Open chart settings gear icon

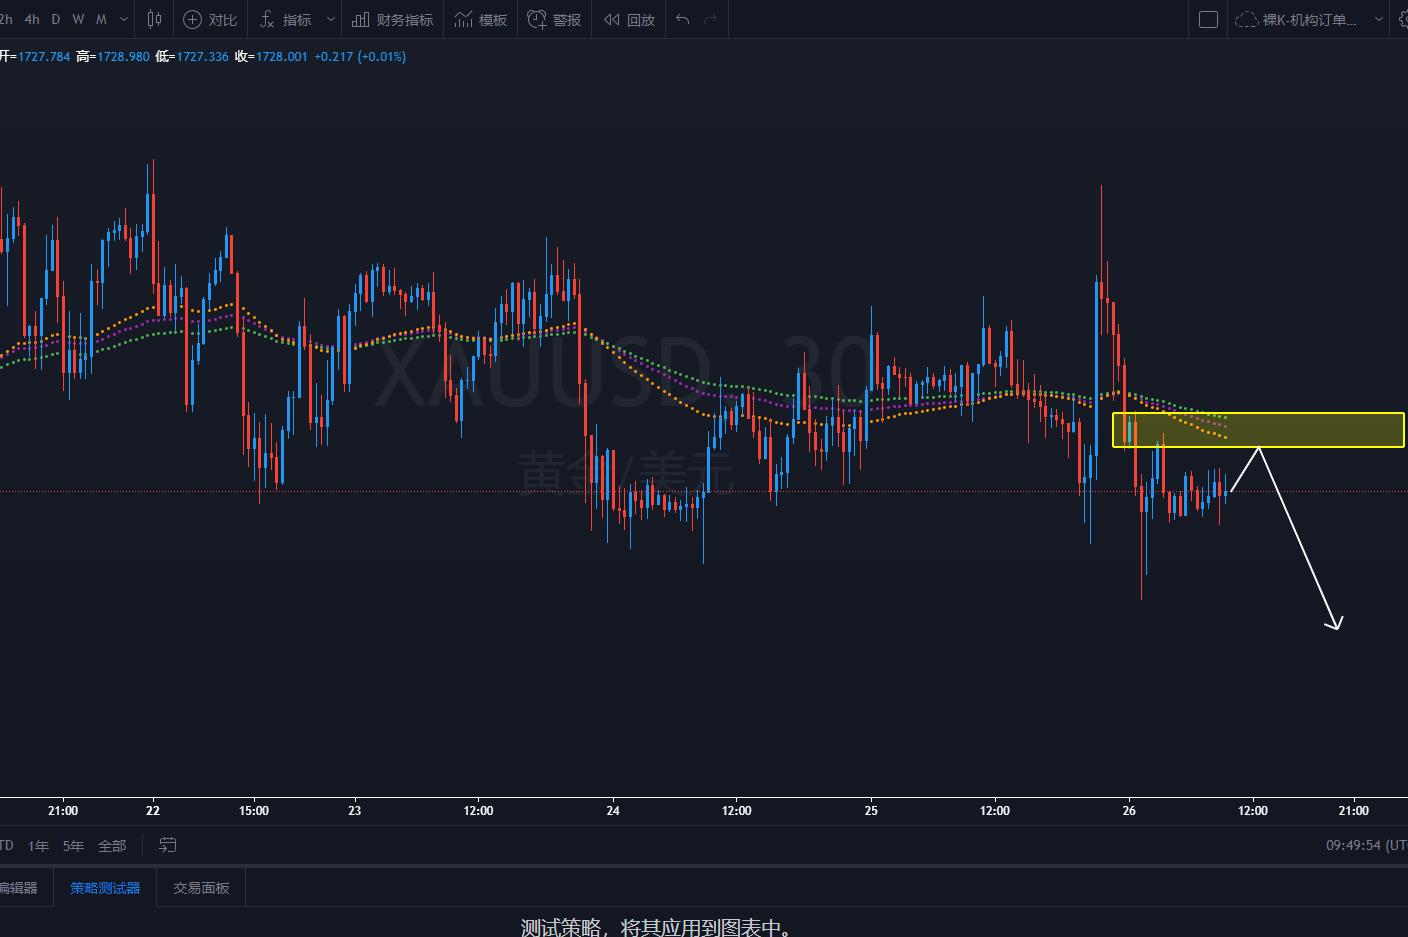click(x=1403, y=19)
